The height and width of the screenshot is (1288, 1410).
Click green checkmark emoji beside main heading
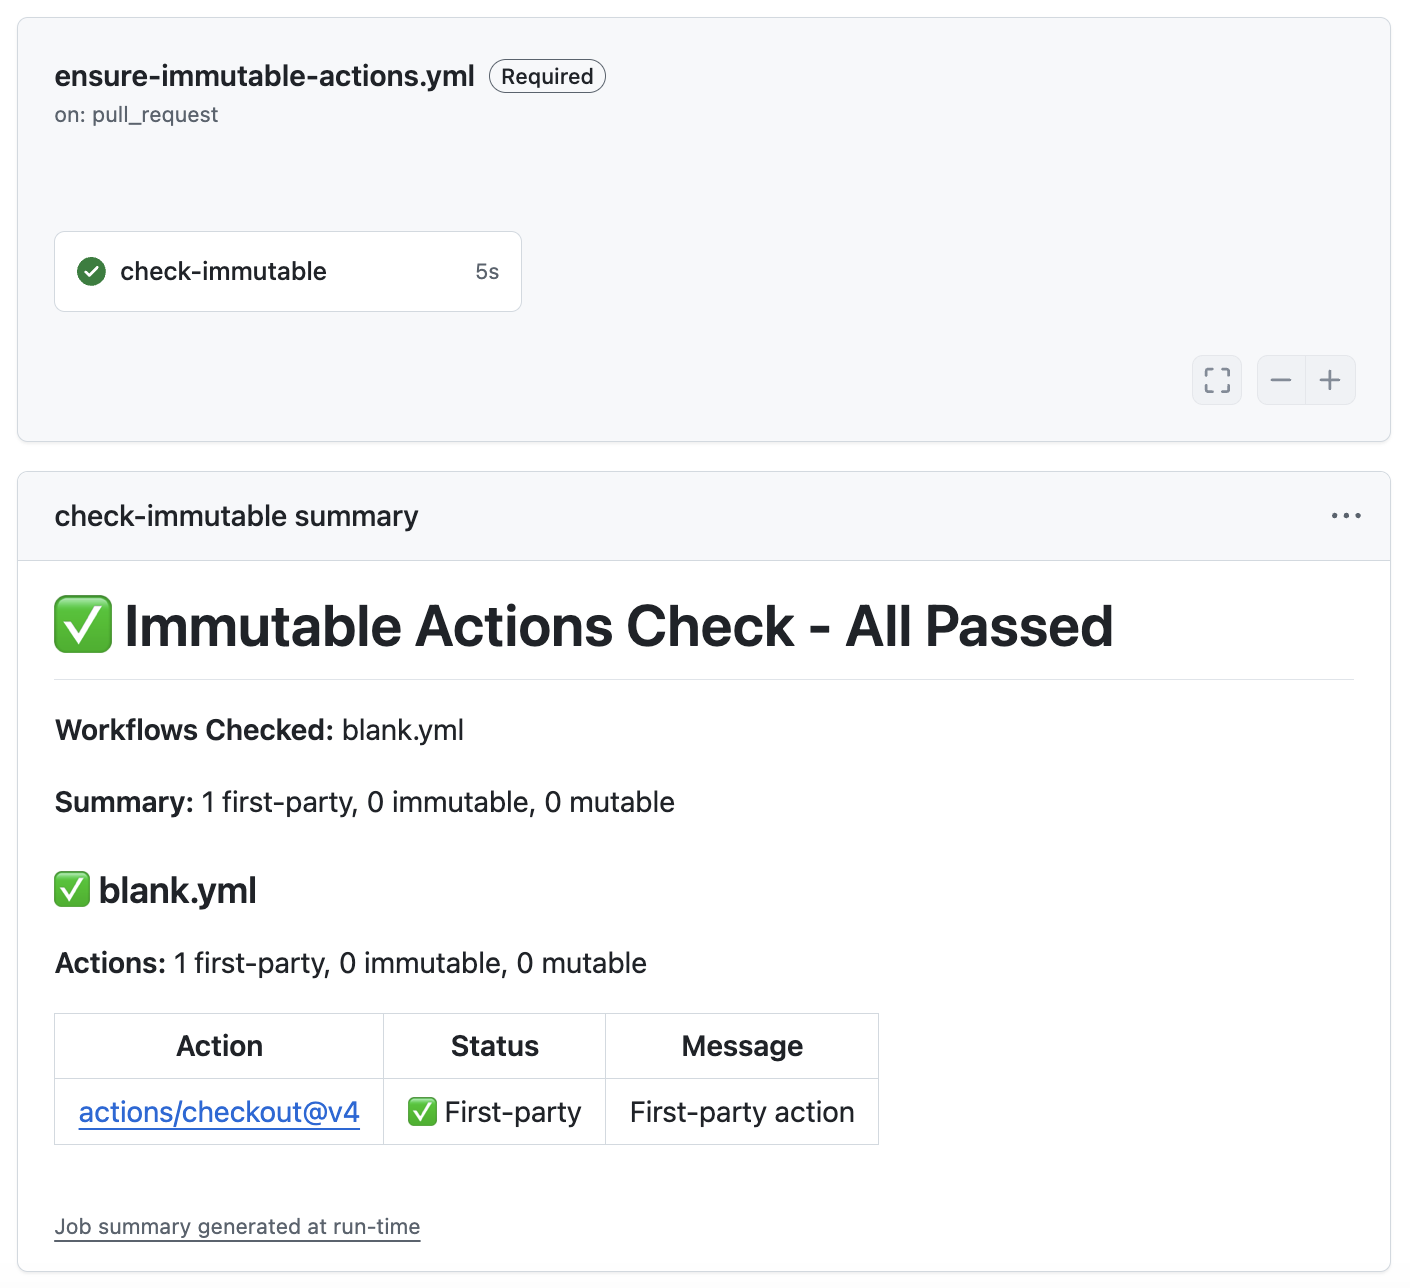click(x=83, y=625)
